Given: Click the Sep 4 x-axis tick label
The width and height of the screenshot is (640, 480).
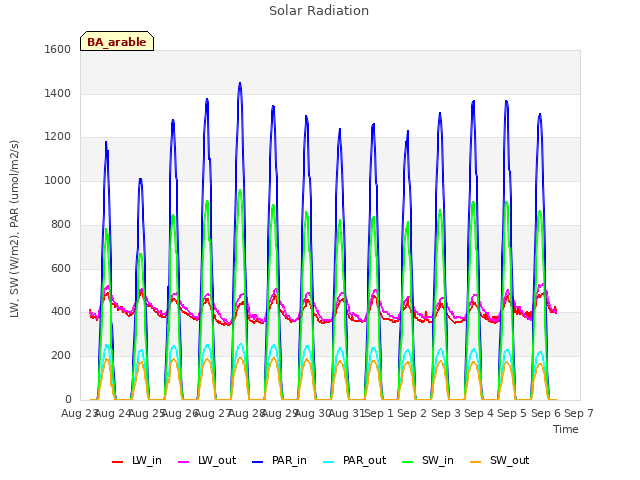Looking at the screenshot, I should tap(479, 413).
